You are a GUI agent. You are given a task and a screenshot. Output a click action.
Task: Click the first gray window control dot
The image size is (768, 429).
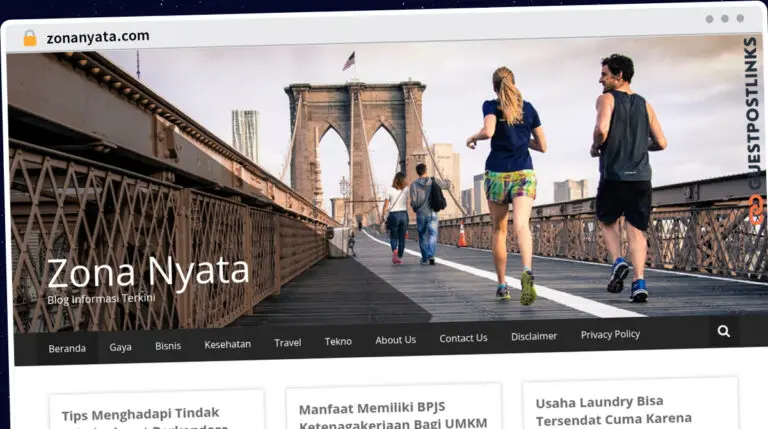[x=709, y=19]
